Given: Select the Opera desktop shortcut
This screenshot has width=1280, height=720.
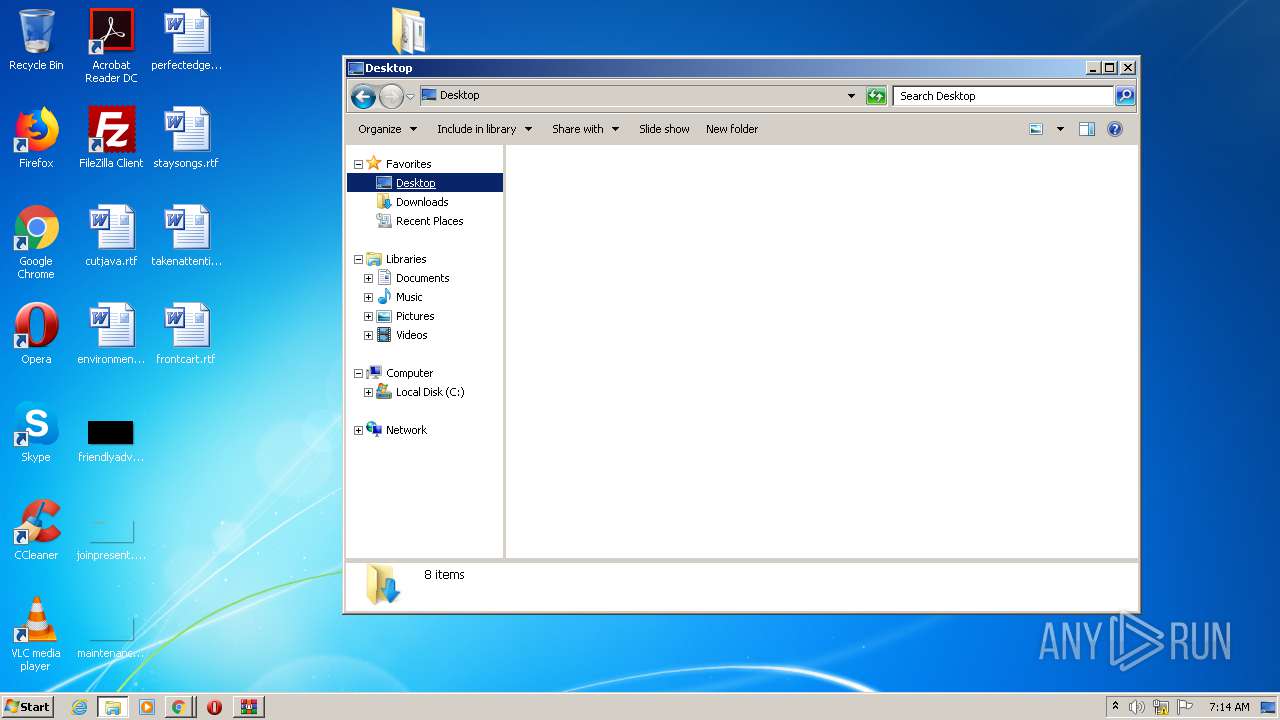Looking at the screenshot, I should tap(36, 334).
